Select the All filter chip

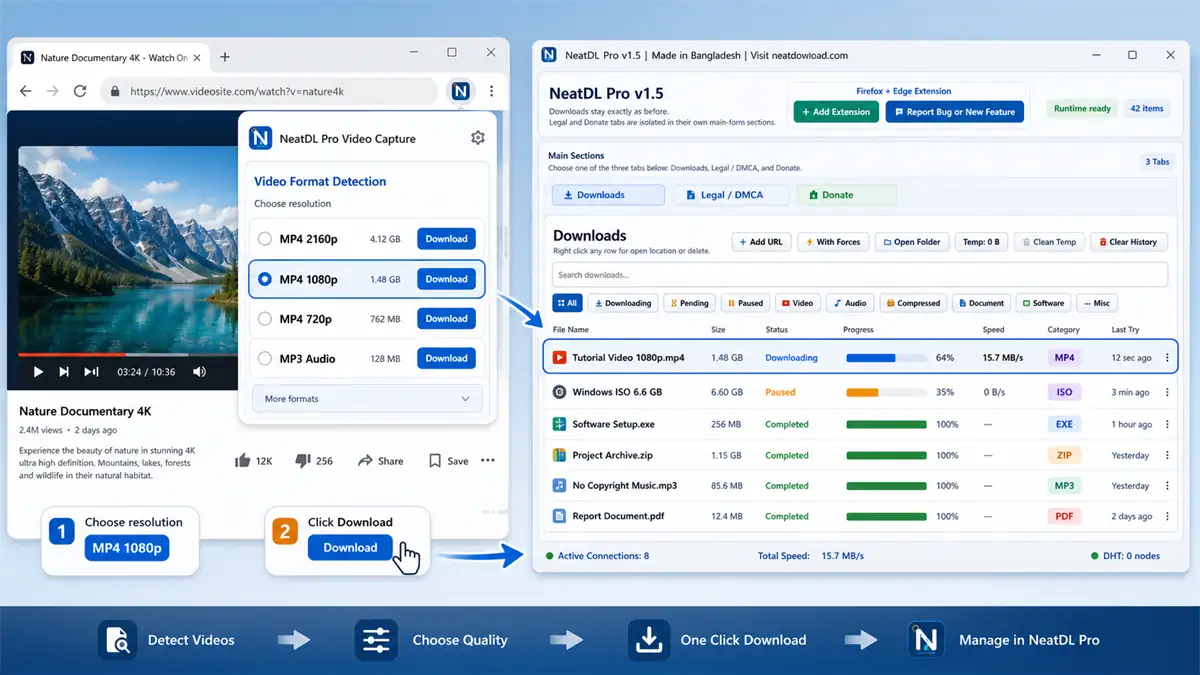pyautogui.click(x=567, y=303)
